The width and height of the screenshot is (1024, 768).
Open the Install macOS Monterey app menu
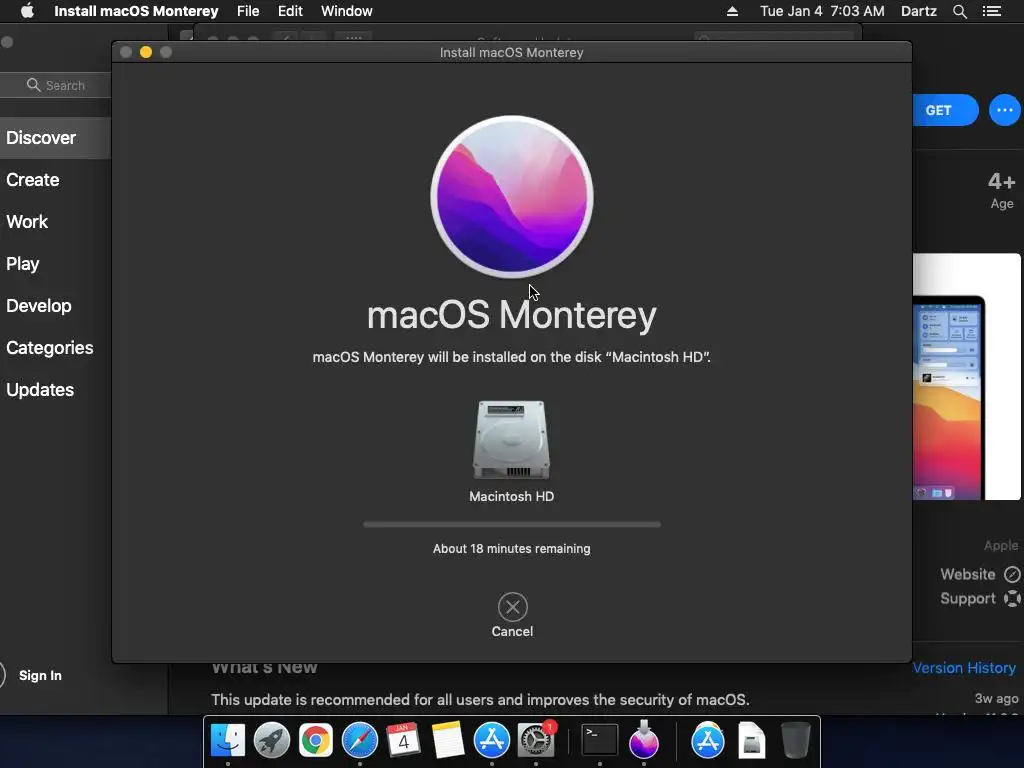tap(136, 11)
